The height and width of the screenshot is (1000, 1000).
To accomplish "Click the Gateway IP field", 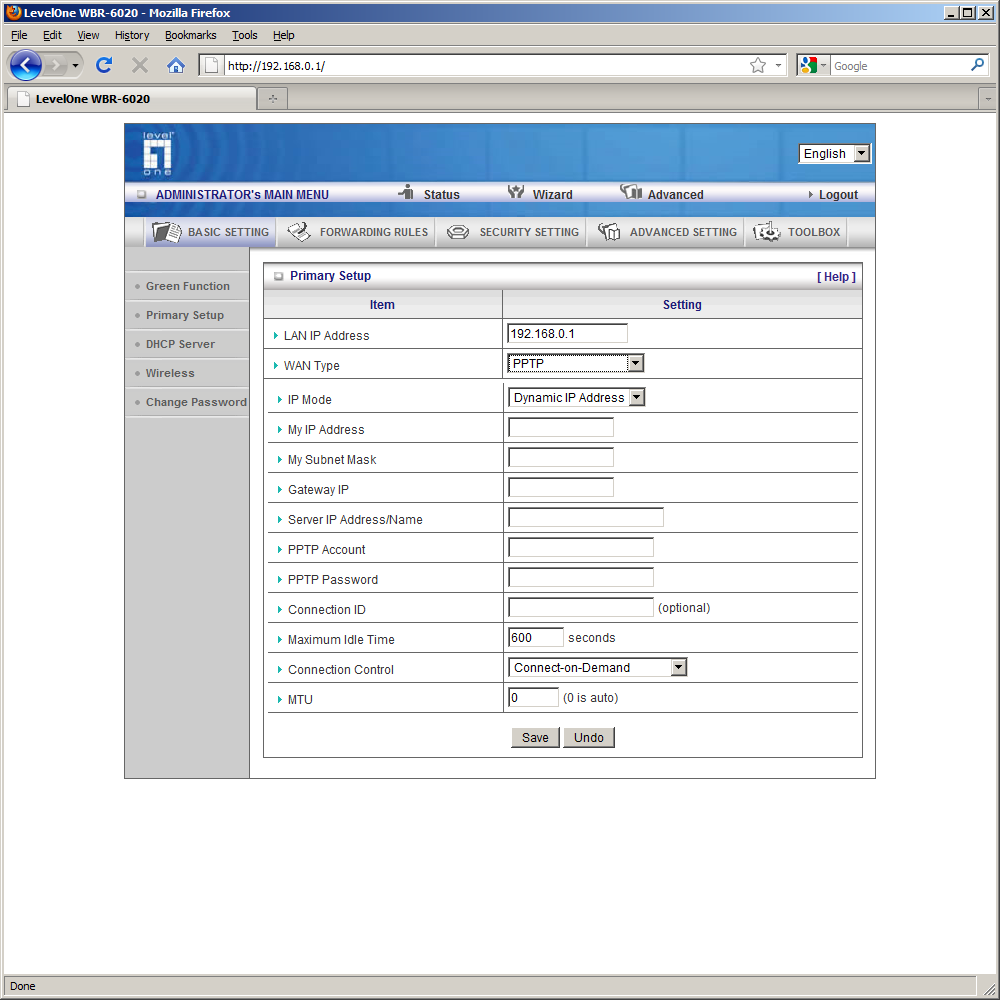I will (561, 487).
